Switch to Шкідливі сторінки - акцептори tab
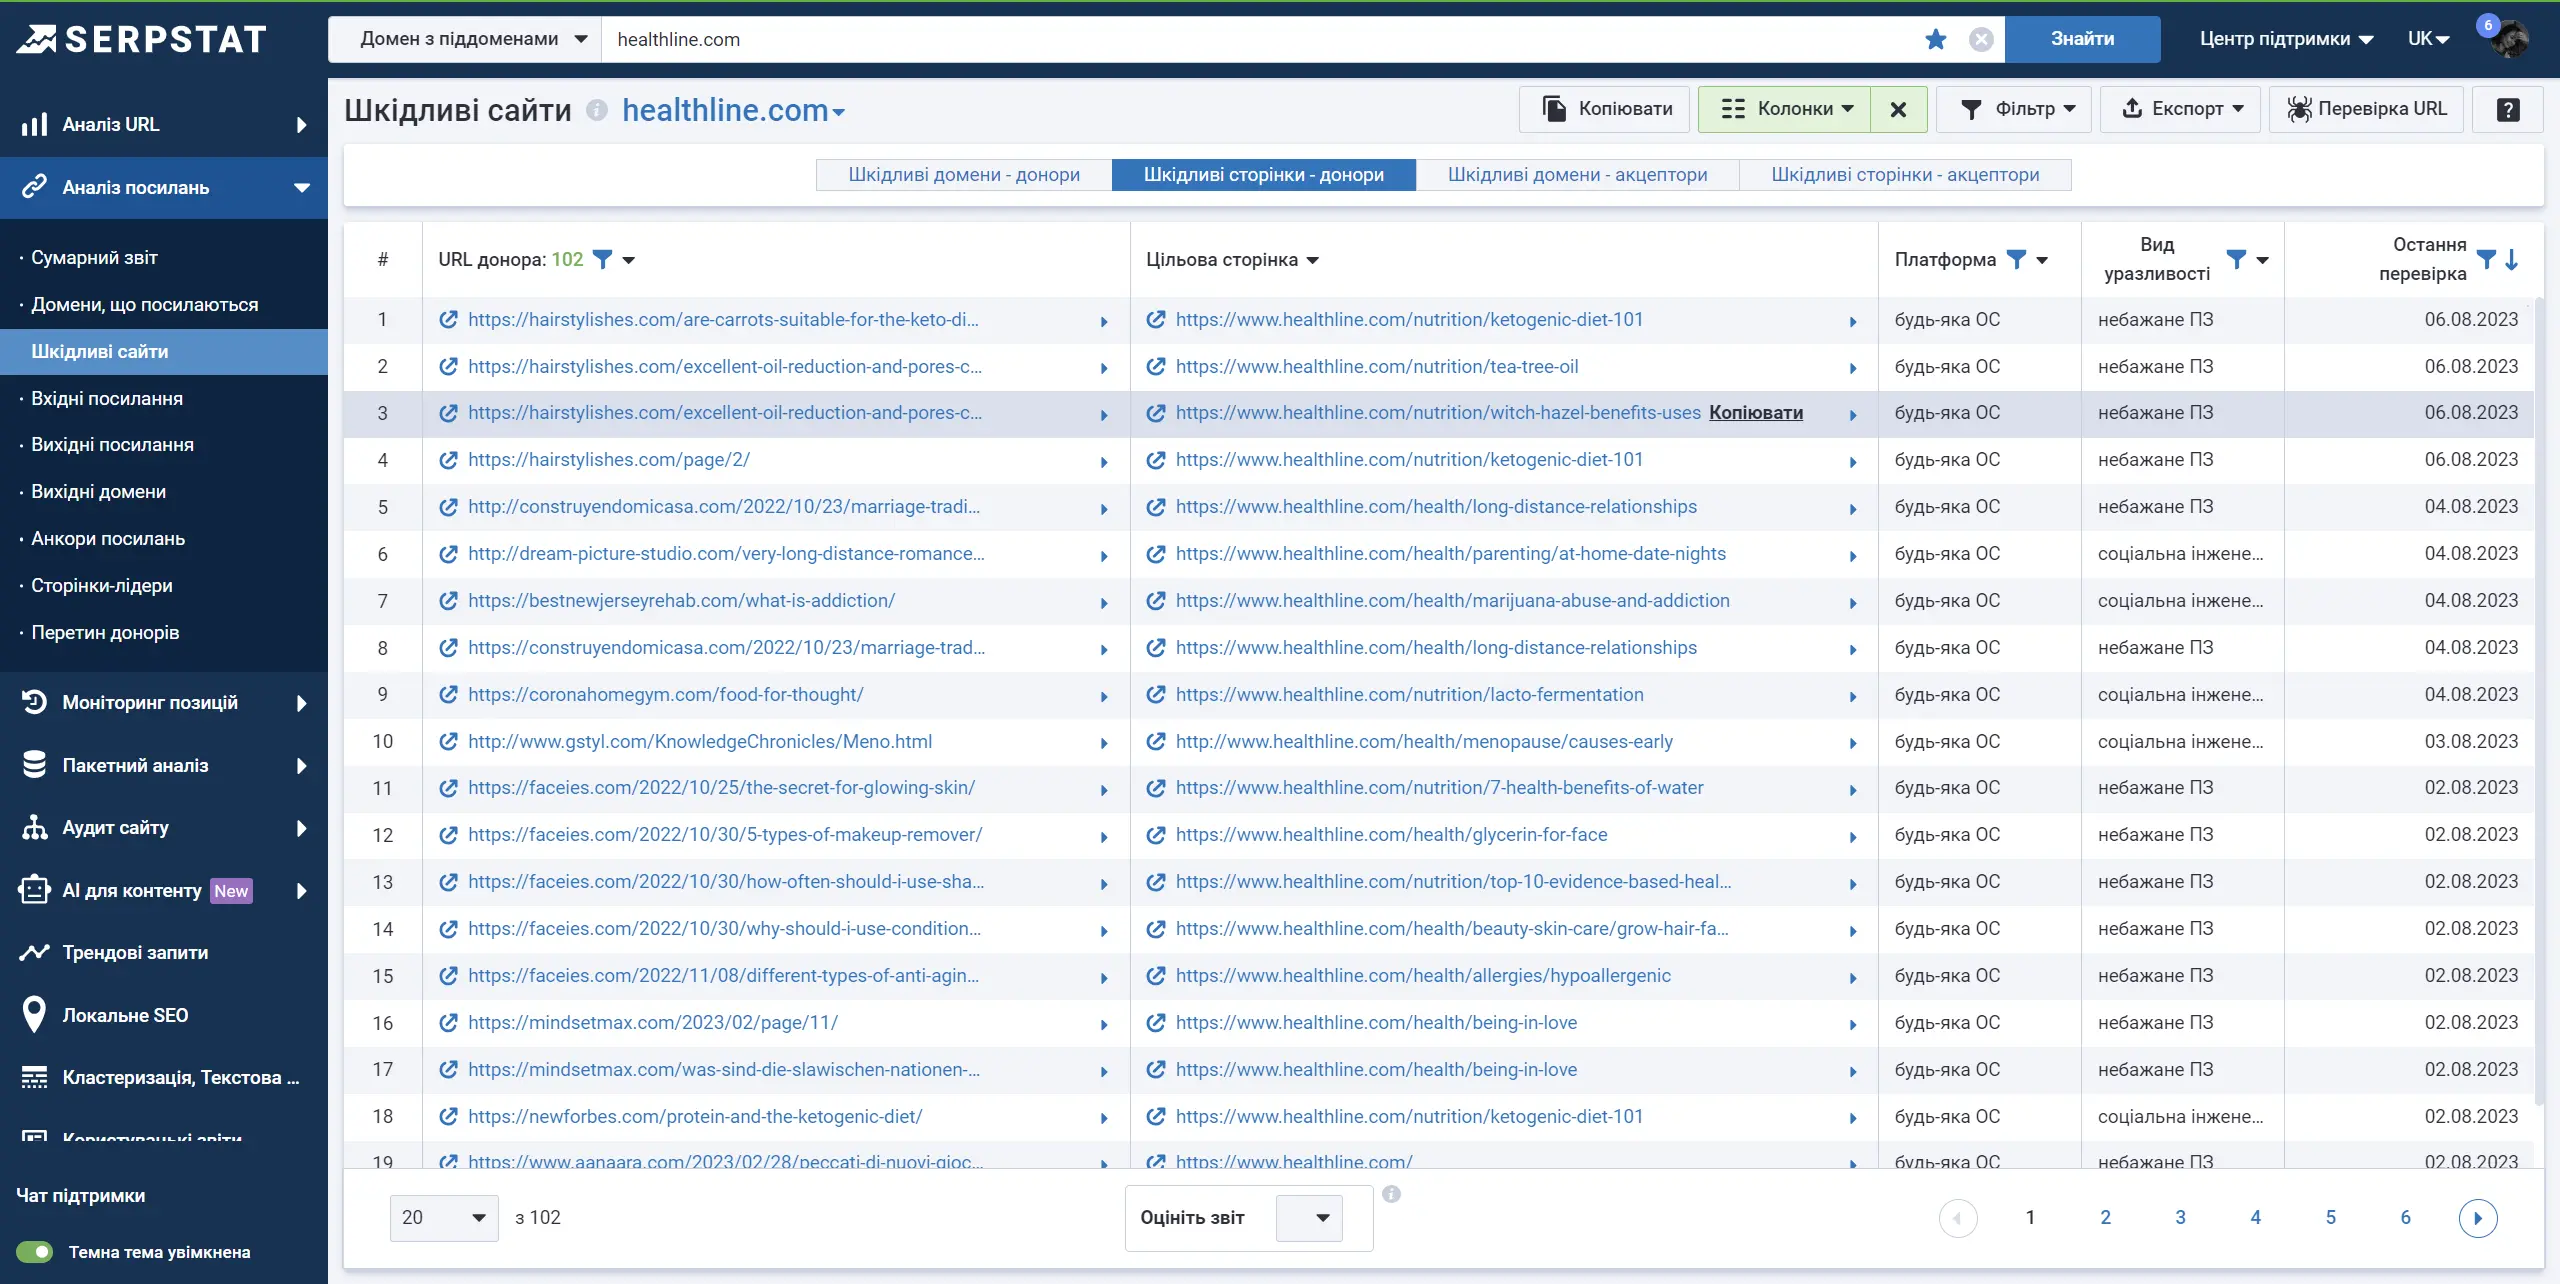Screen dimensions: 2560x1284 click(1905, 175)
